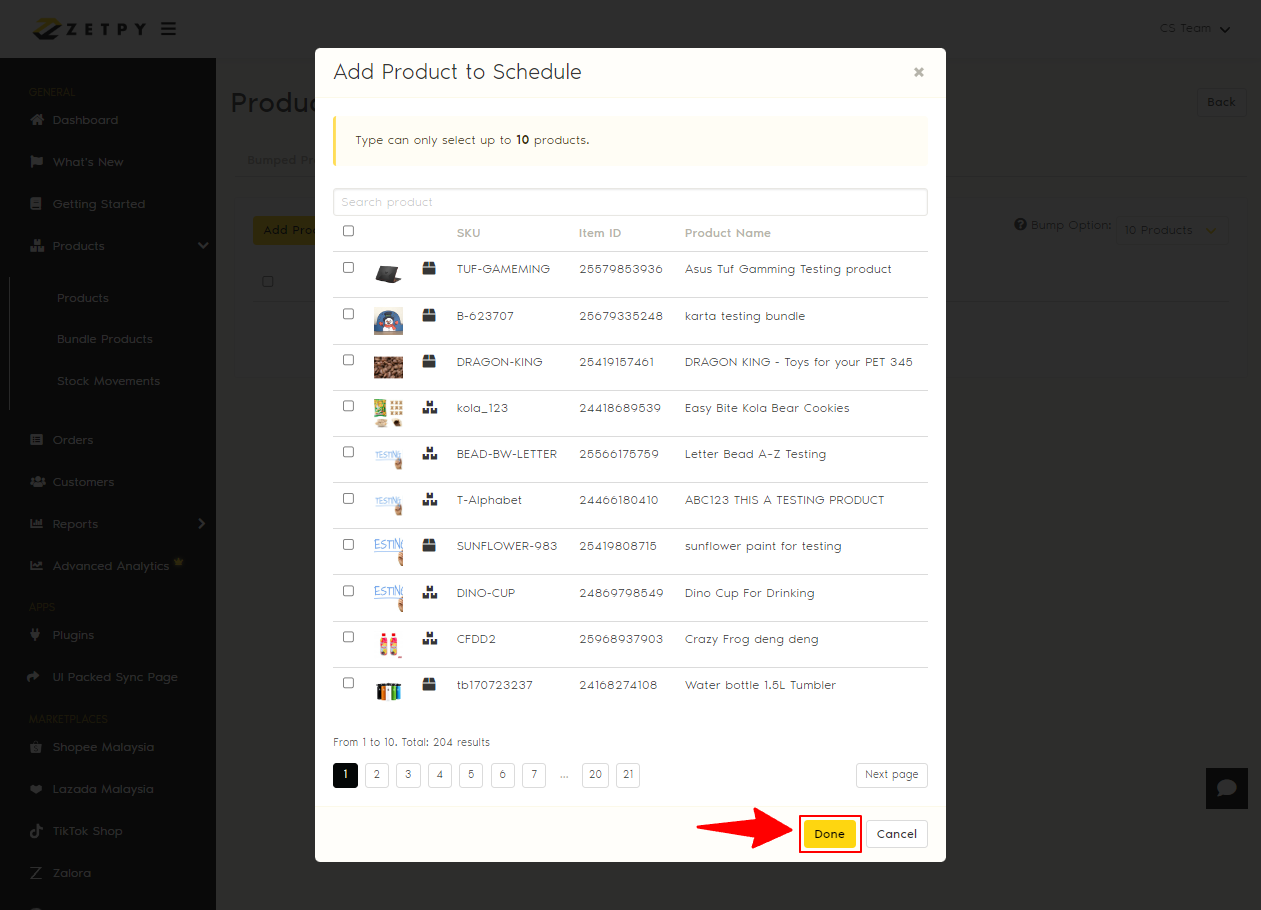The image size is (1261, 910).
Task: Click the SKU column header
Action: tap(468, 233)
